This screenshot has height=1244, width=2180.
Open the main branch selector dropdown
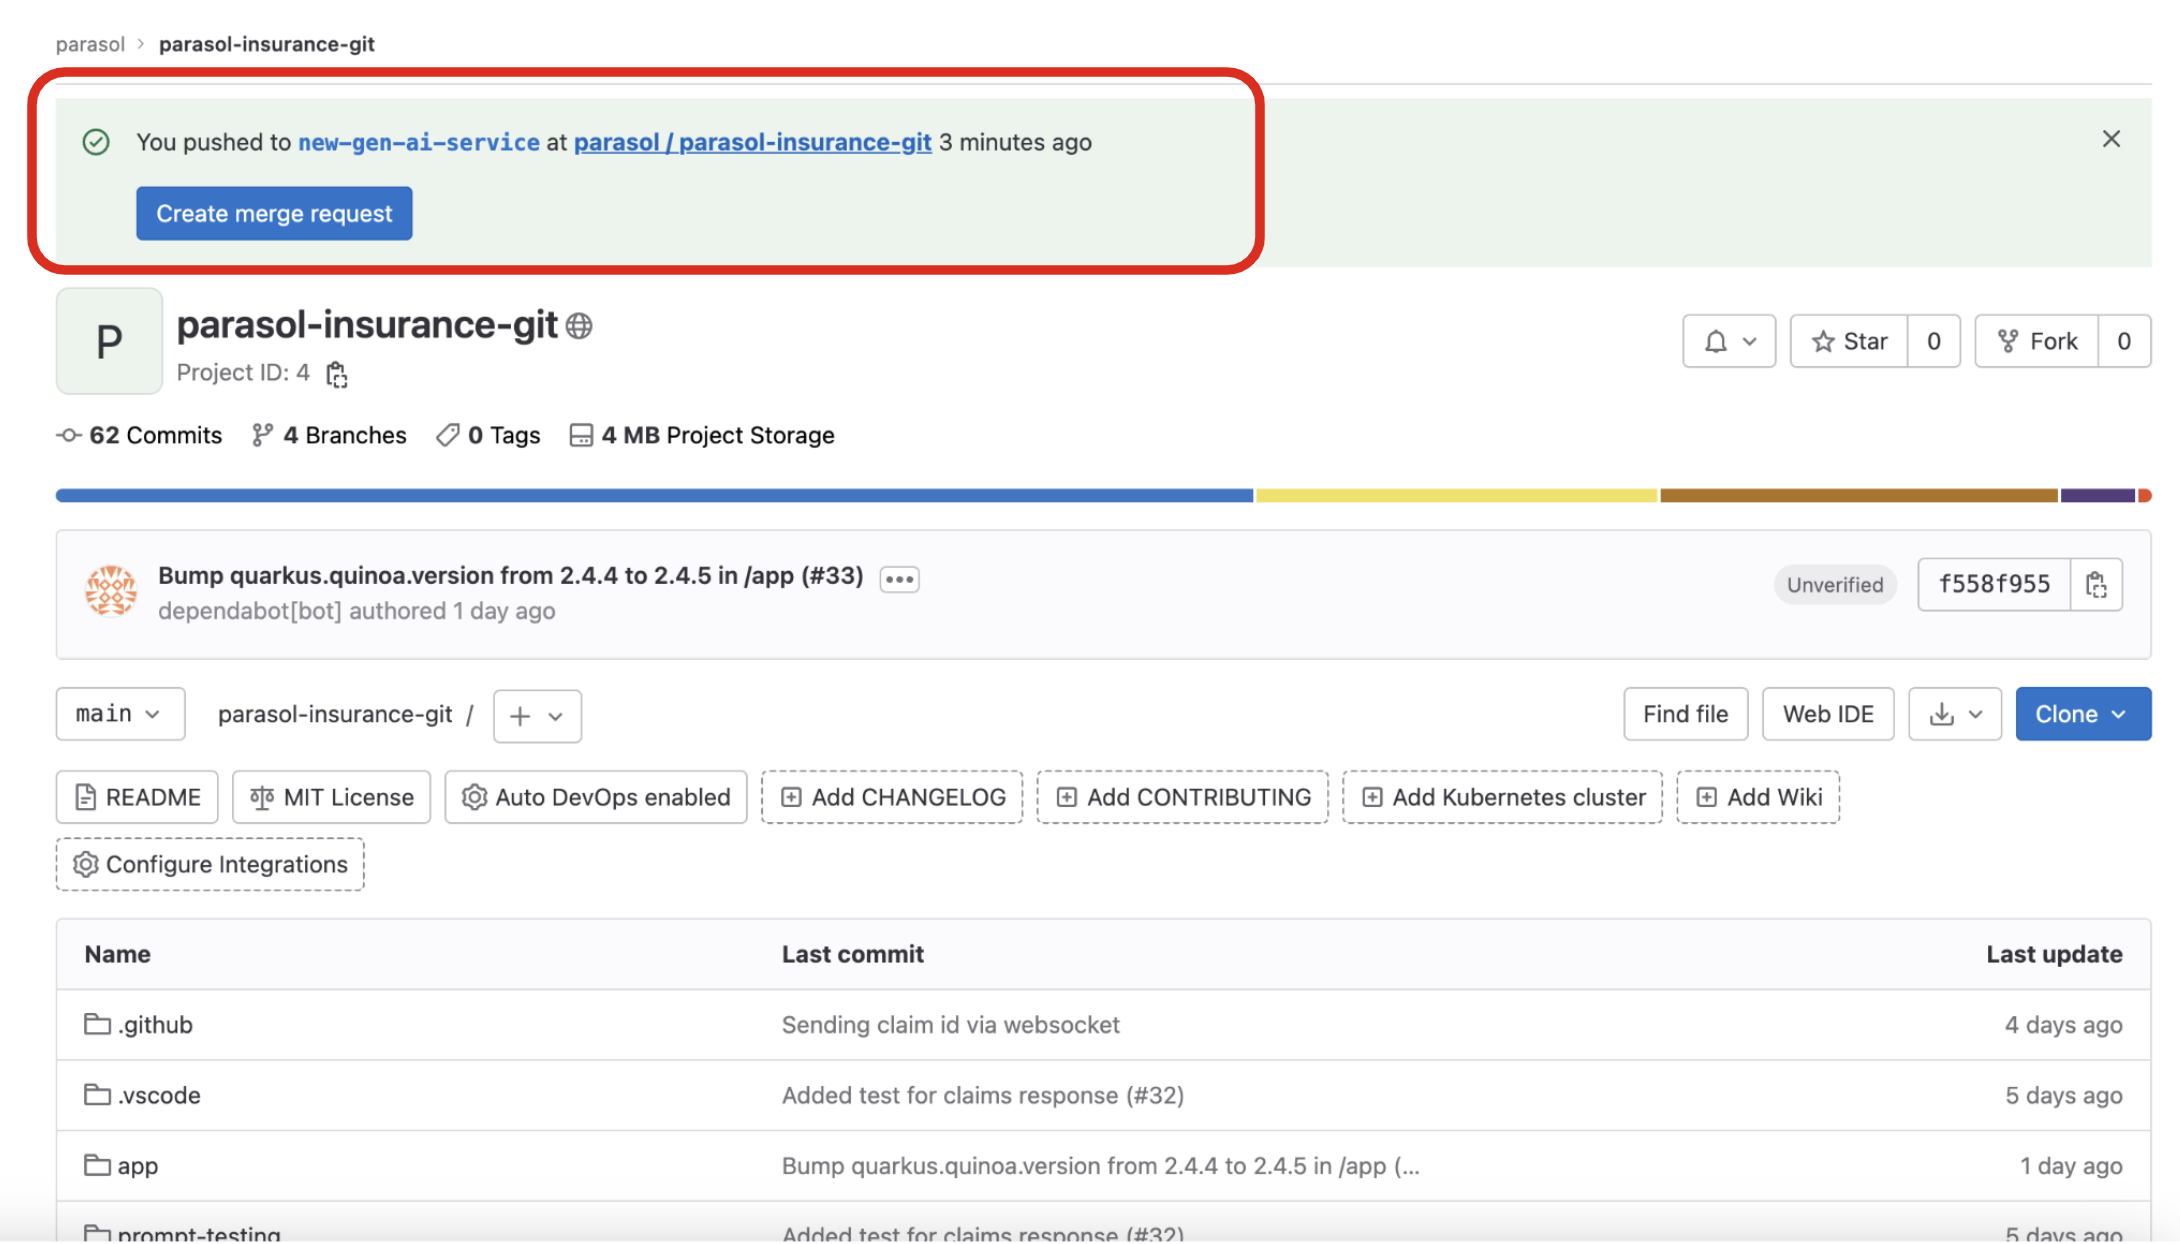120,714
